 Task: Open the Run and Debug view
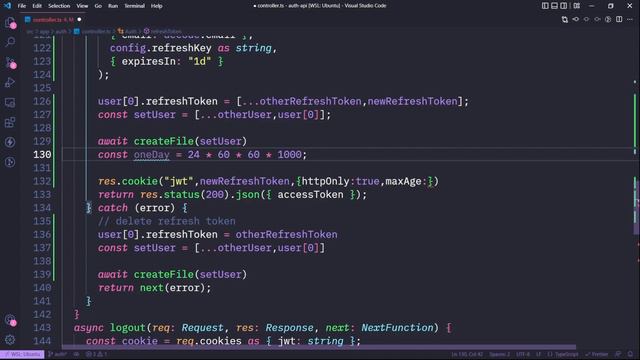(10, 82)
